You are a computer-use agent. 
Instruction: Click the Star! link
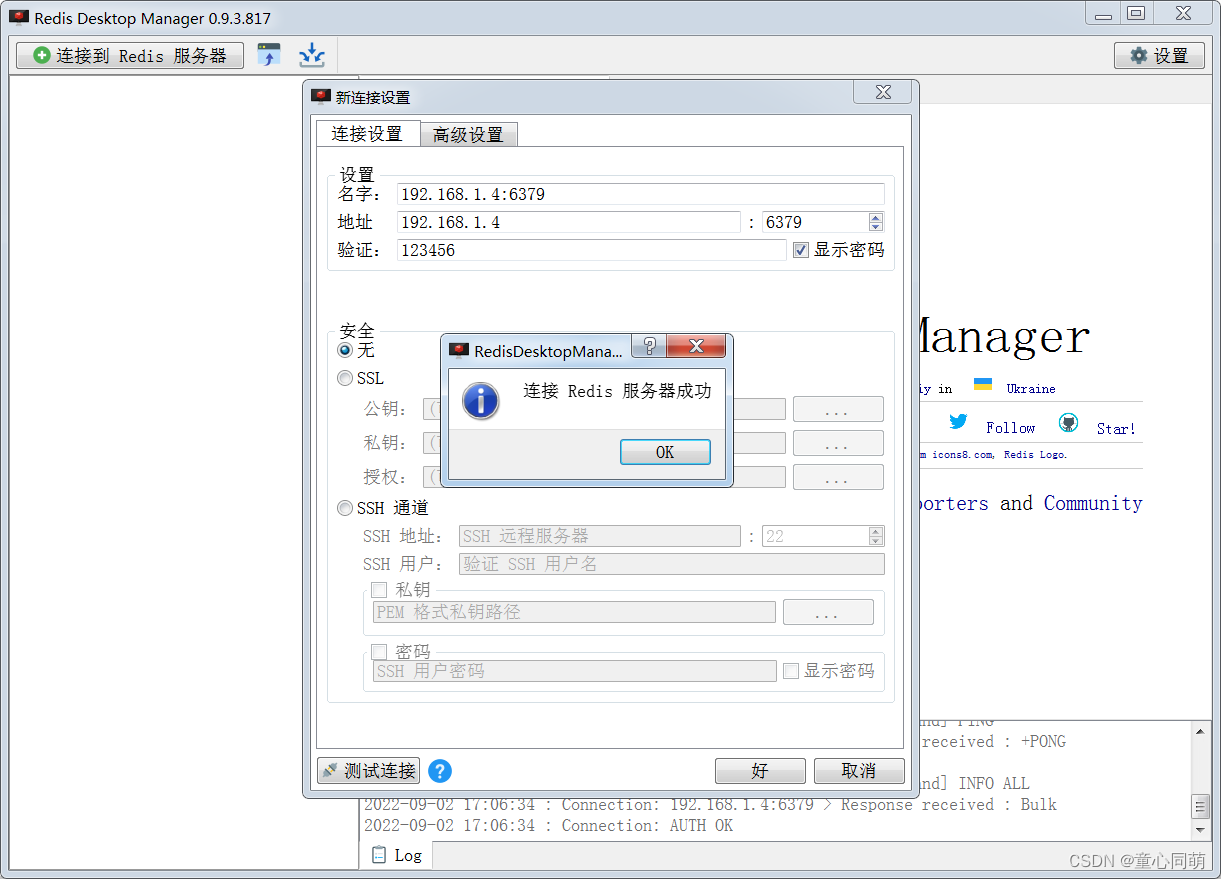pos(1116,429)
